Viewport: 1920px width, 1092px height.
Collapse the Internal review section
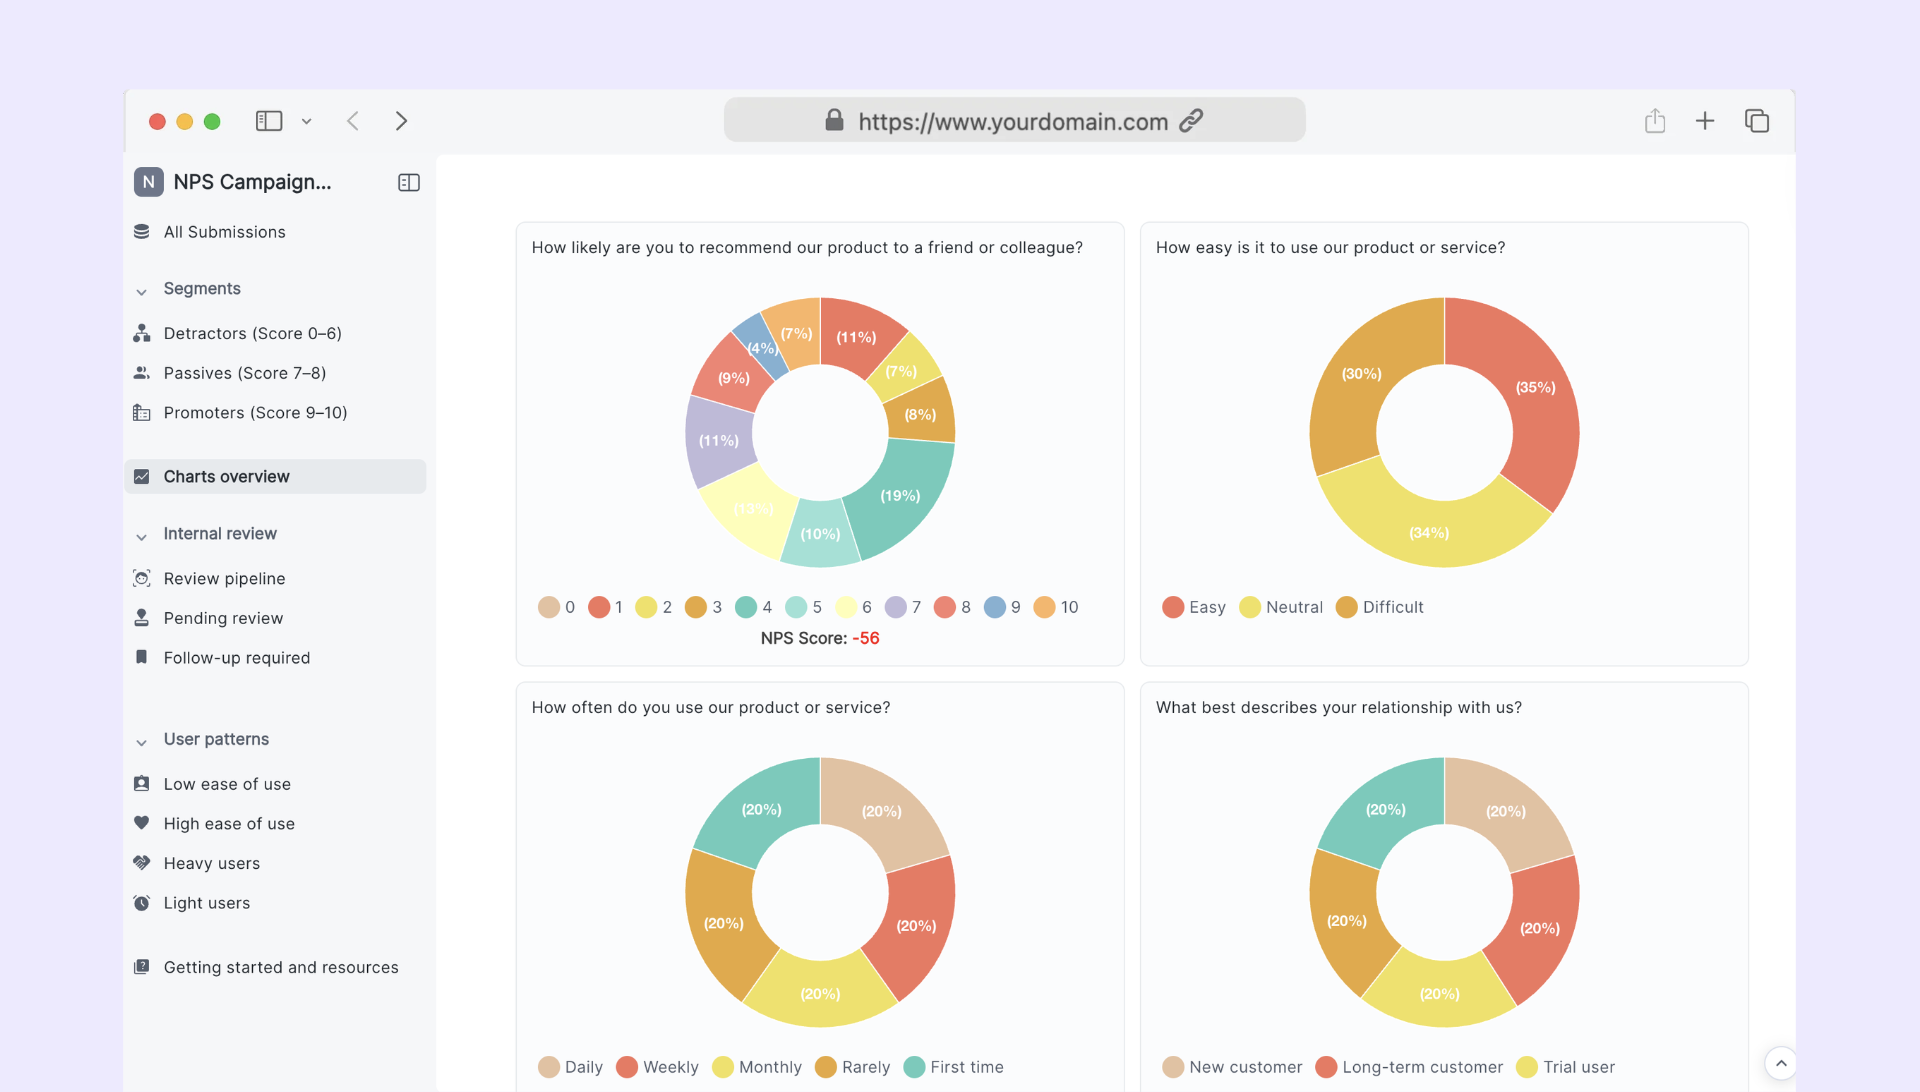click(x=142, y=537)
